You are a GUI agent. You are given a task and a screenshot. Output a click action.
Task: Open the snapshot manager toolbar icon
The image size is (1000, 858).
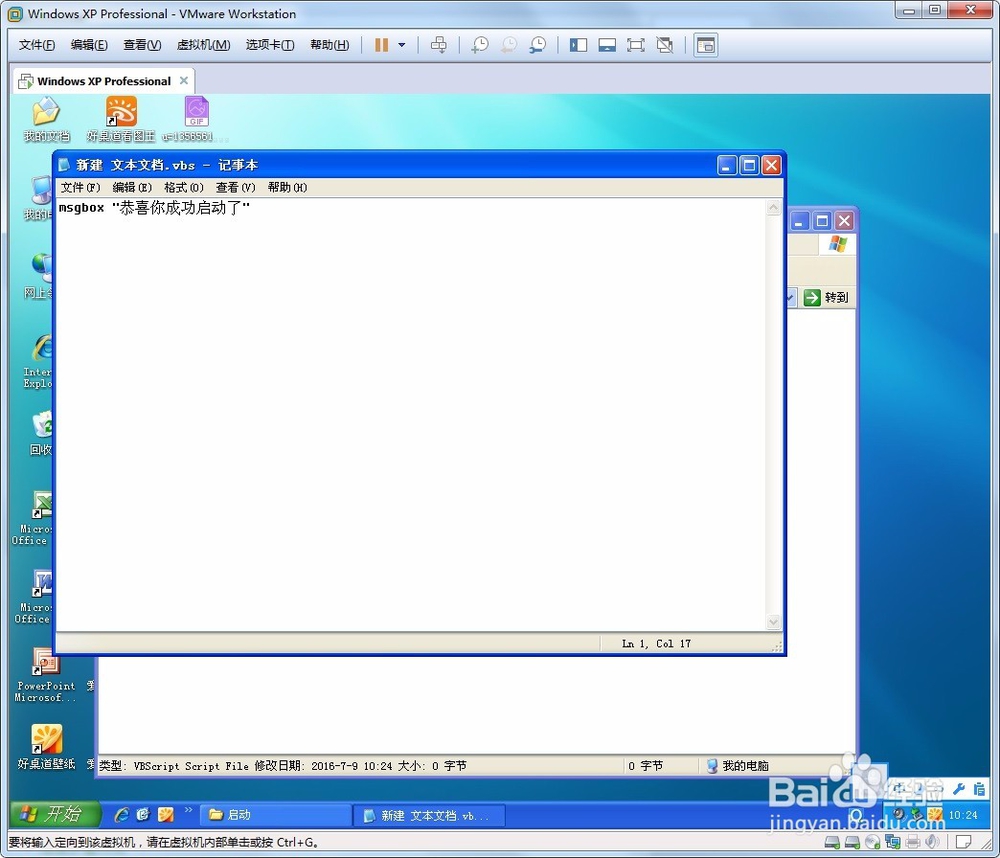point(538,45)
